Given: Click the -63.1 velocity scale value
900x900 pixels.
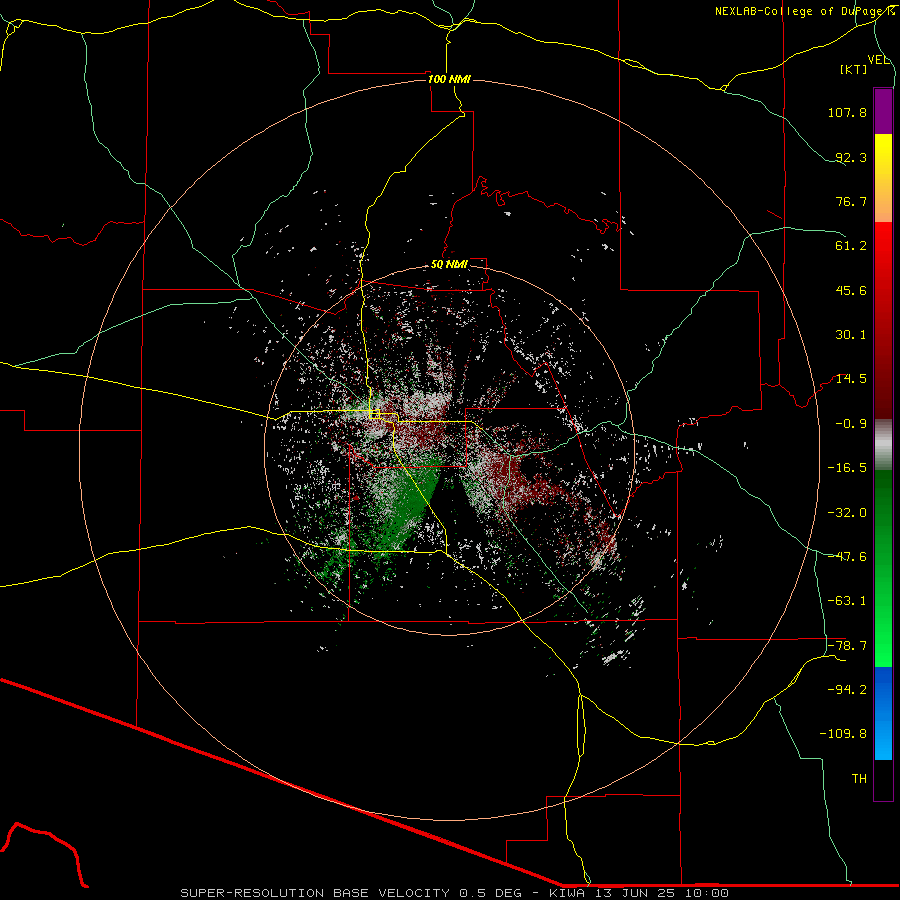Looking at the screenshot, I should coord(847,601).
